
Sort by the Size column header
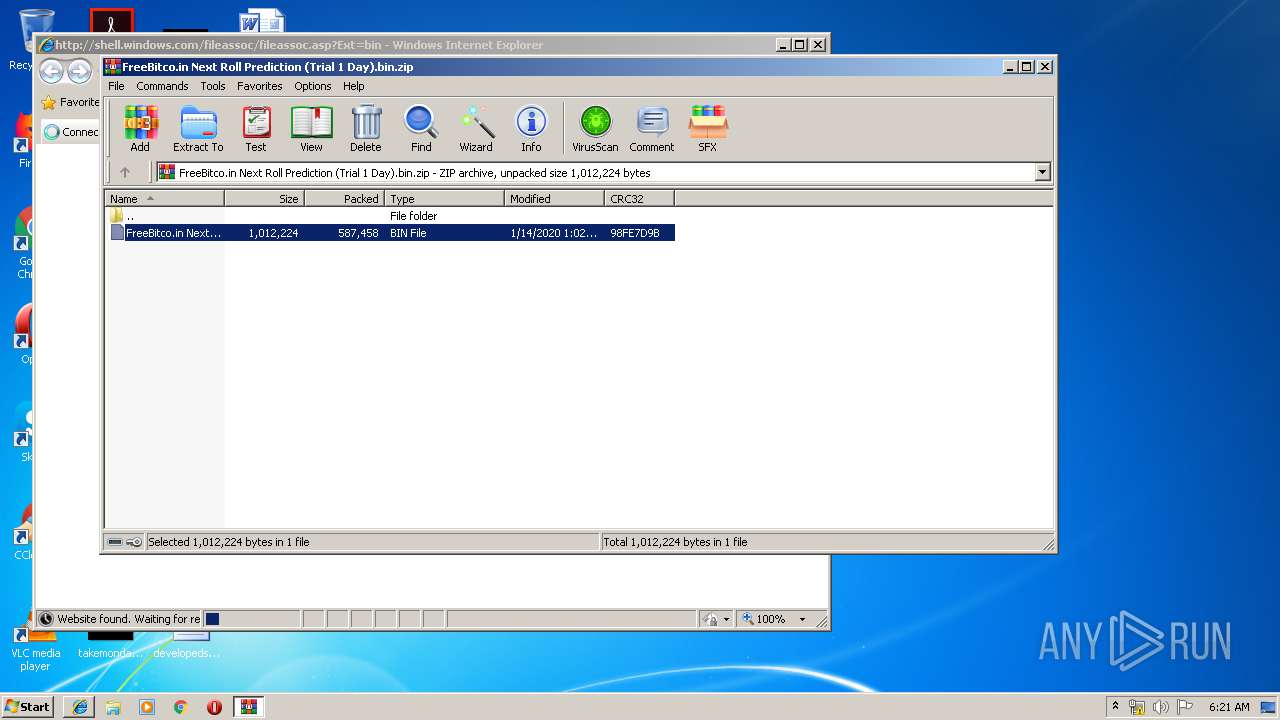(x=264, y=199)
